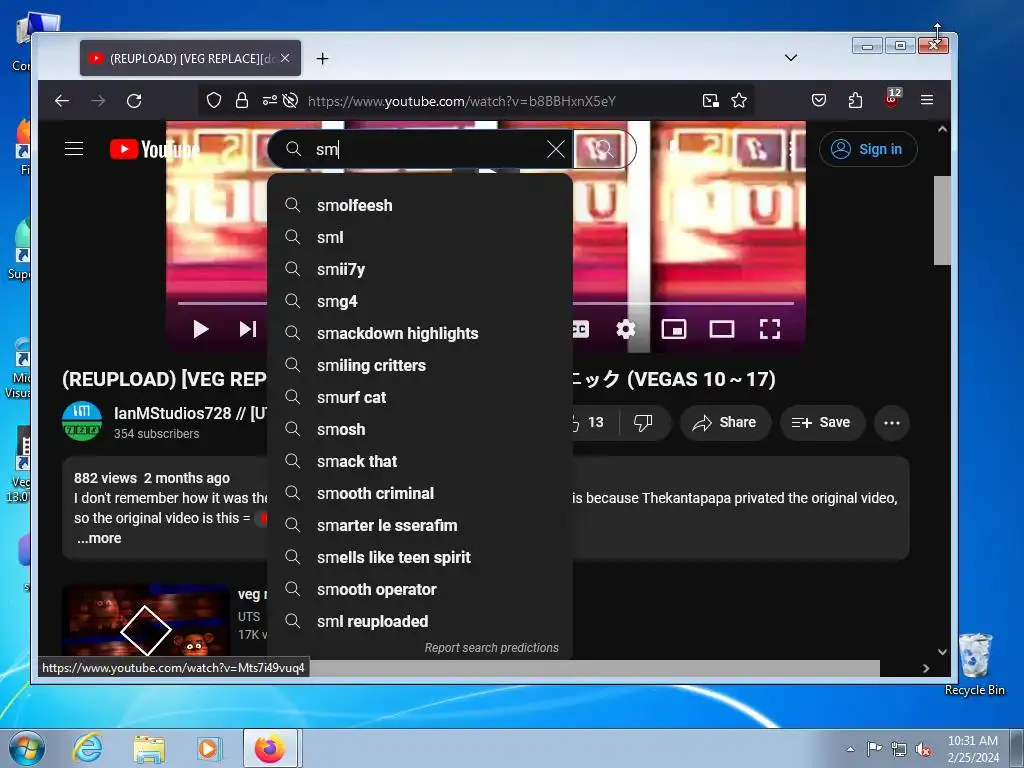Show hidden system tray icons
Screen dimensions: 1024x768
(x=850, y=749)
